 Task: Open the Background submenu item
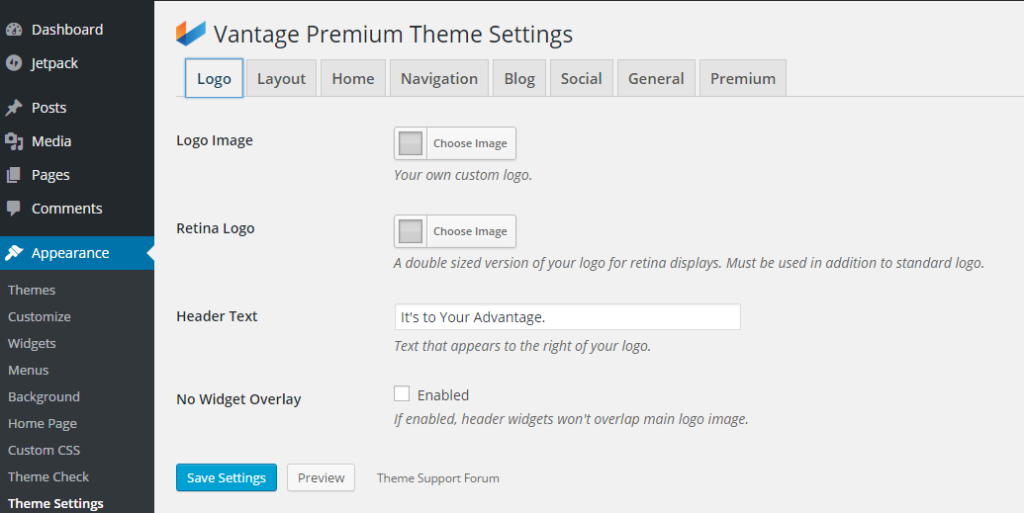pos(44,397)
